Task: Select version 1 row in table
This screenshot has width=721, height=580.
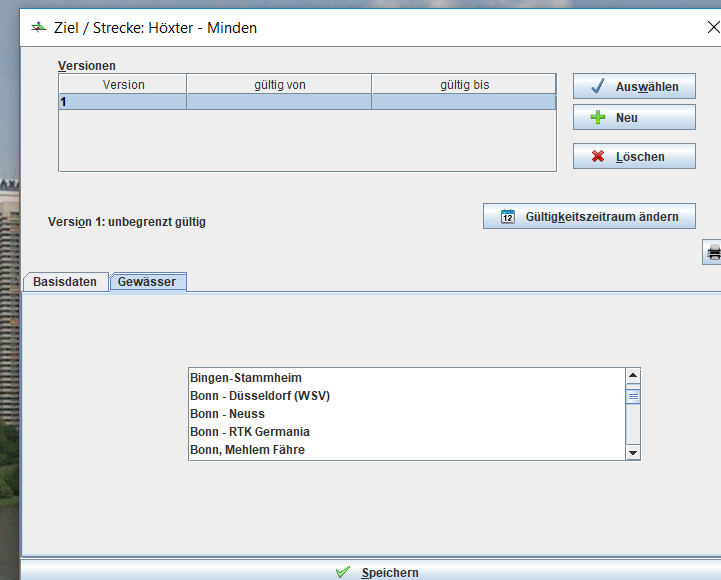Action: pyautogui.click(x=306, y=102)
